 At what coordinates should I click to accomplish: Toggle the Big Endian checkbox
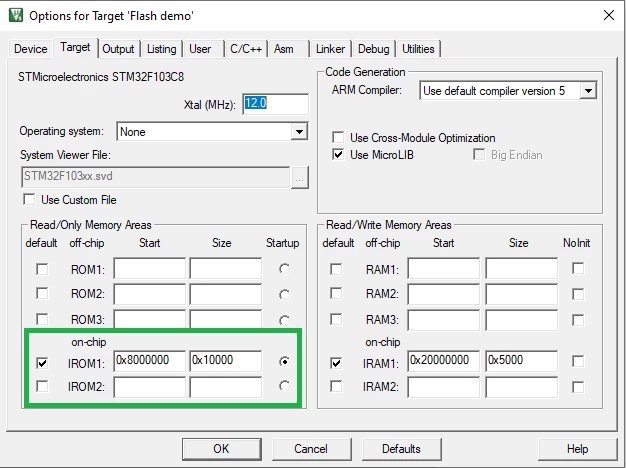point(479,155)
